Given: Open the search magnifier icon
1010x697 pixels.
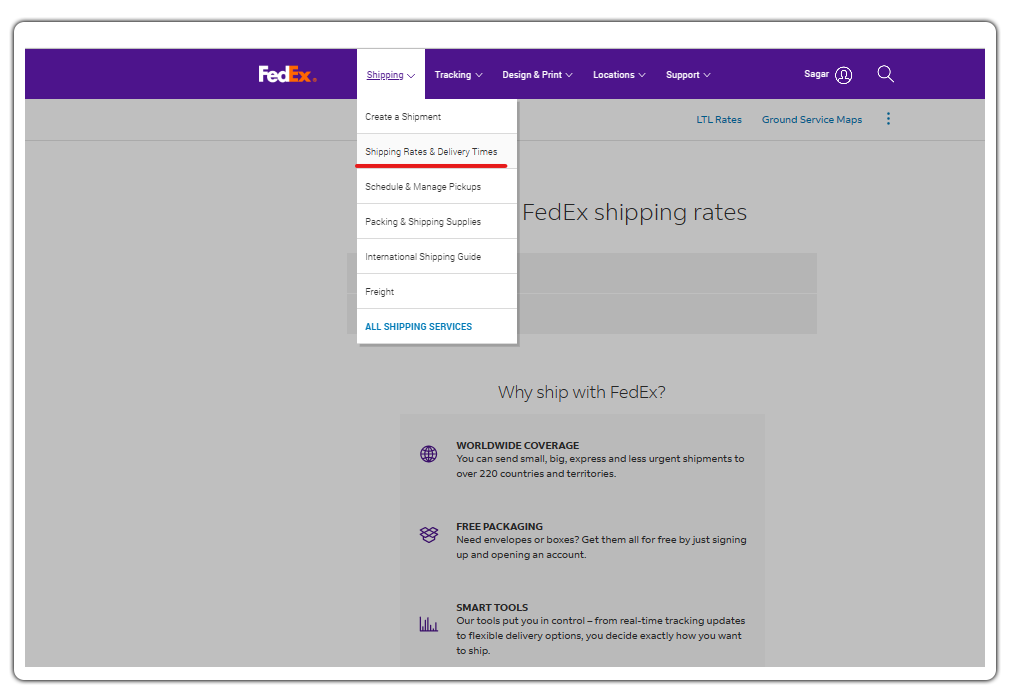Looking at the screenshot, I should (885, 74).
